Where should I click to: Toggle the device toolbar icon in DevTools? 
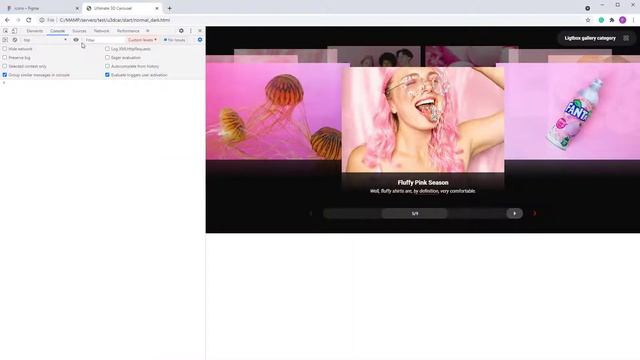pyautogui.click(x=14, y=31)
